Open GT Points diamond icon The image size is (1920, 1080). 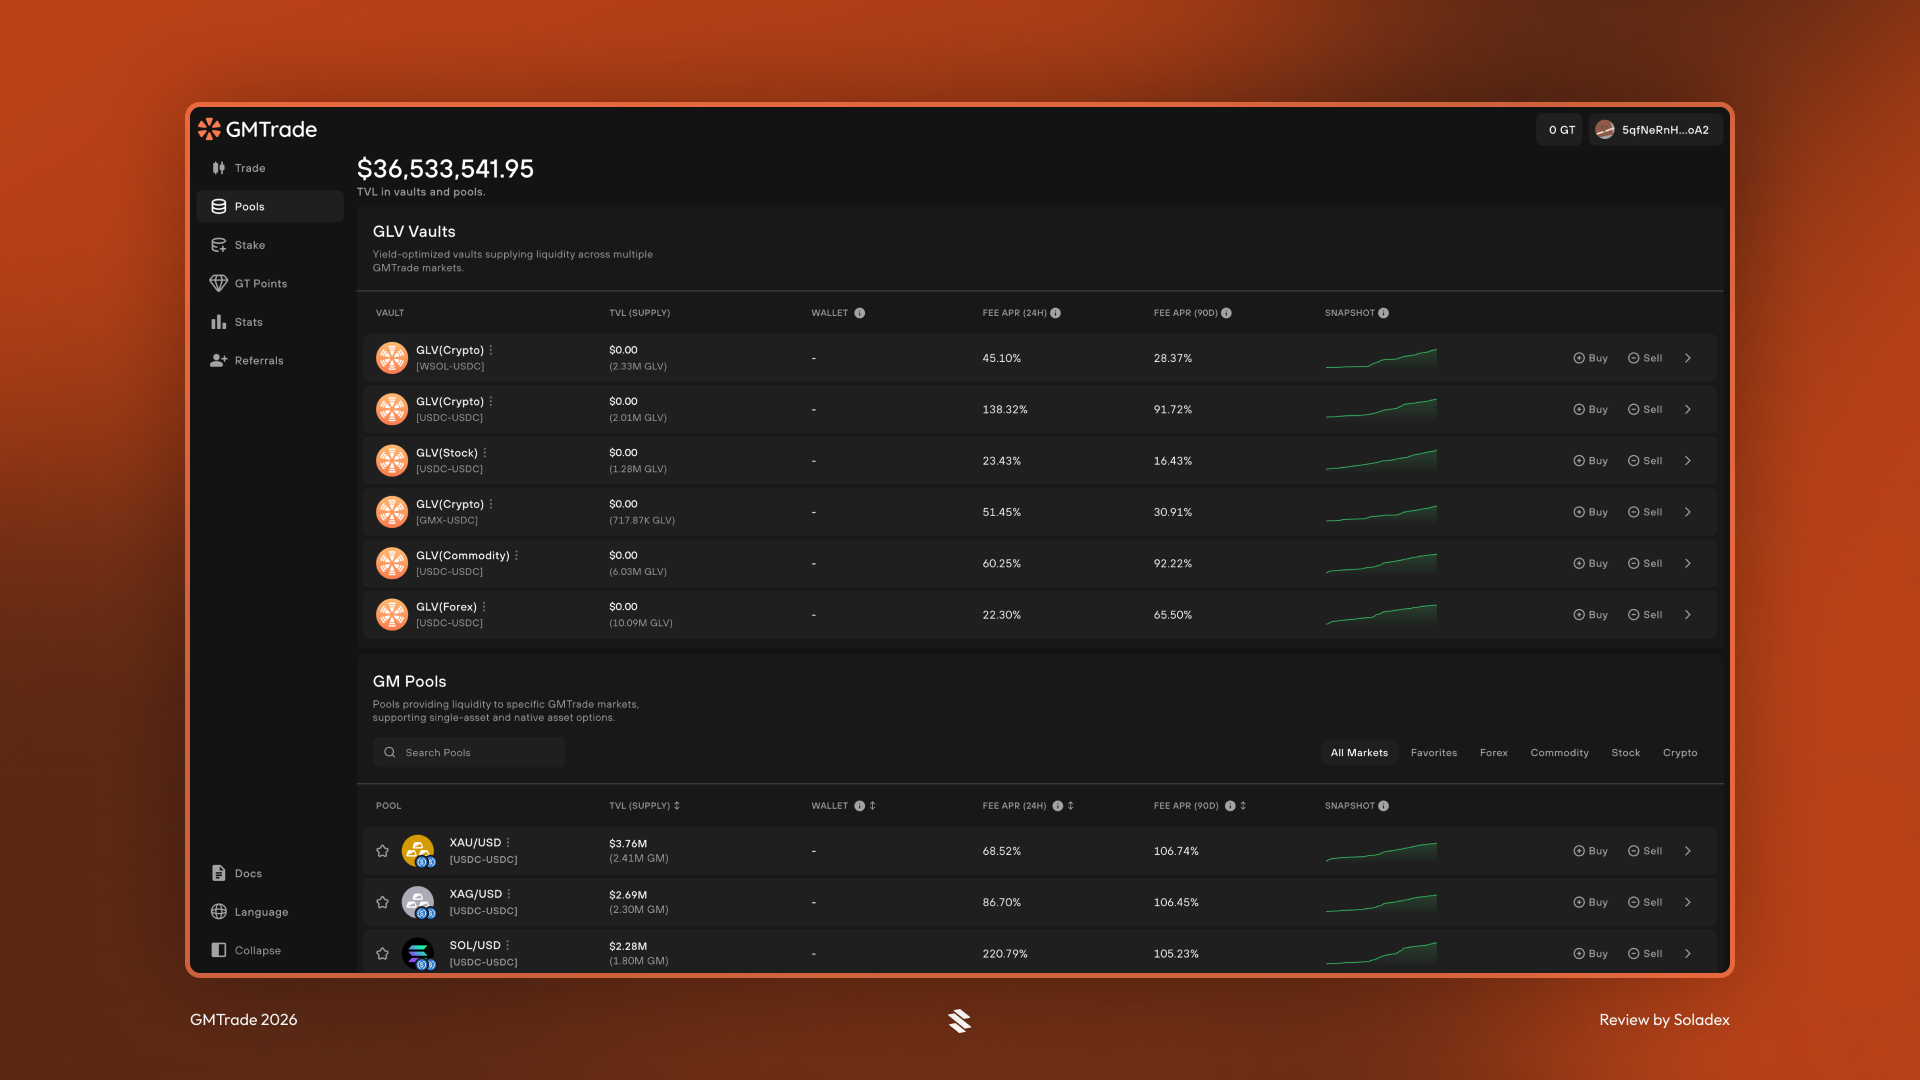pos(218,283)
